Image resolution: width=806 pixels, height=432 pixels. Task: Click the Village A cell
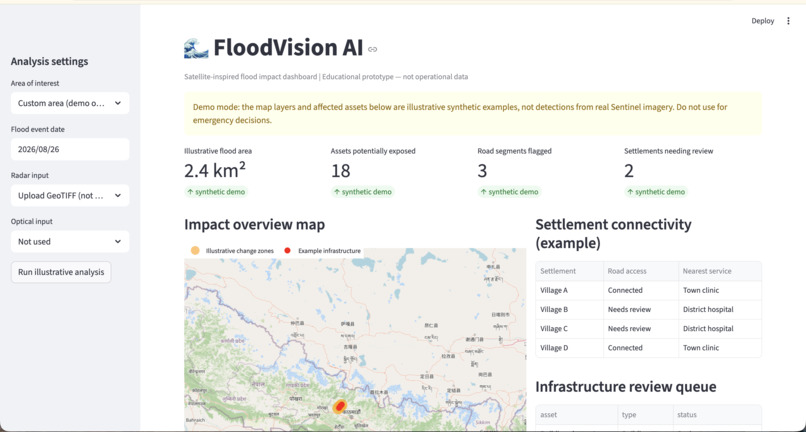point(569,290)
